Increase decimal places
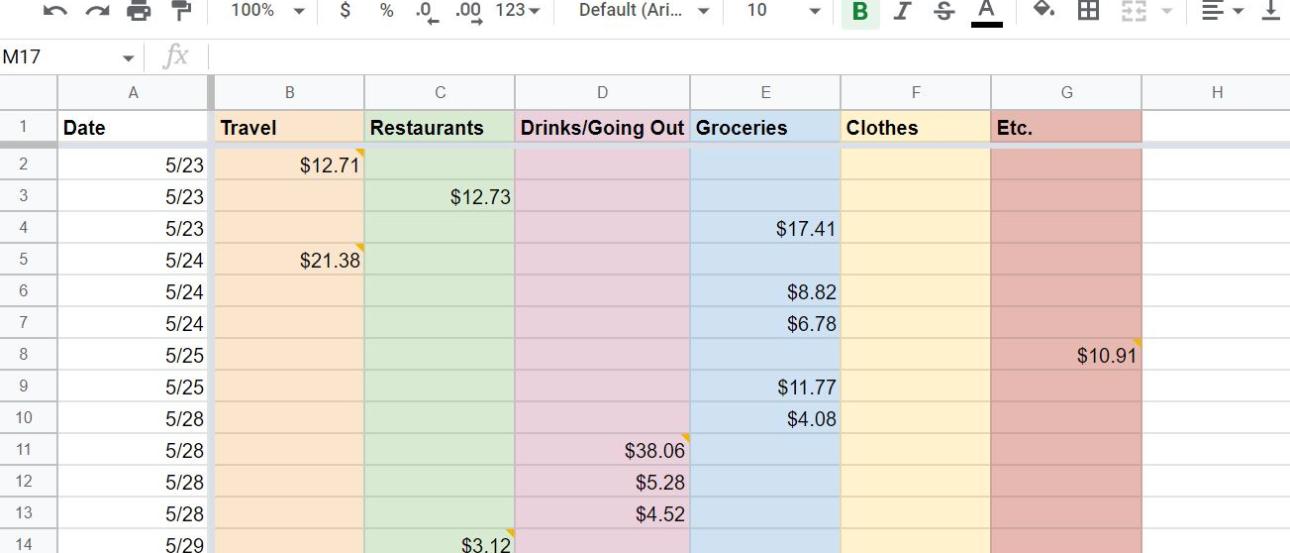The image size is (1290, 553). [467, 10]
